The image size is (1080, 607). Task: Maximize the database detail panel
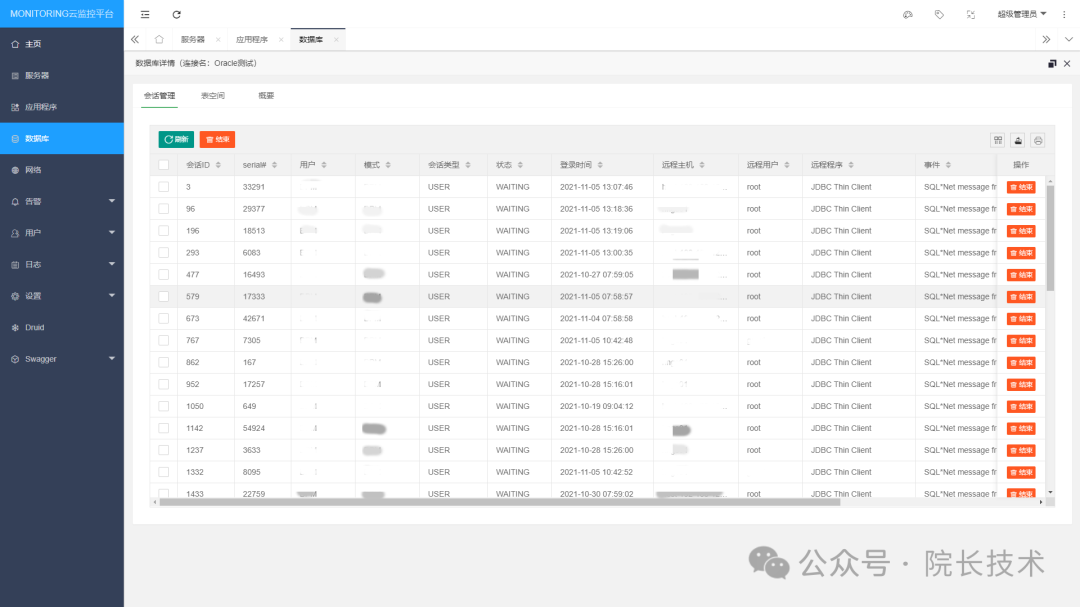click(x=1052, y=63)
